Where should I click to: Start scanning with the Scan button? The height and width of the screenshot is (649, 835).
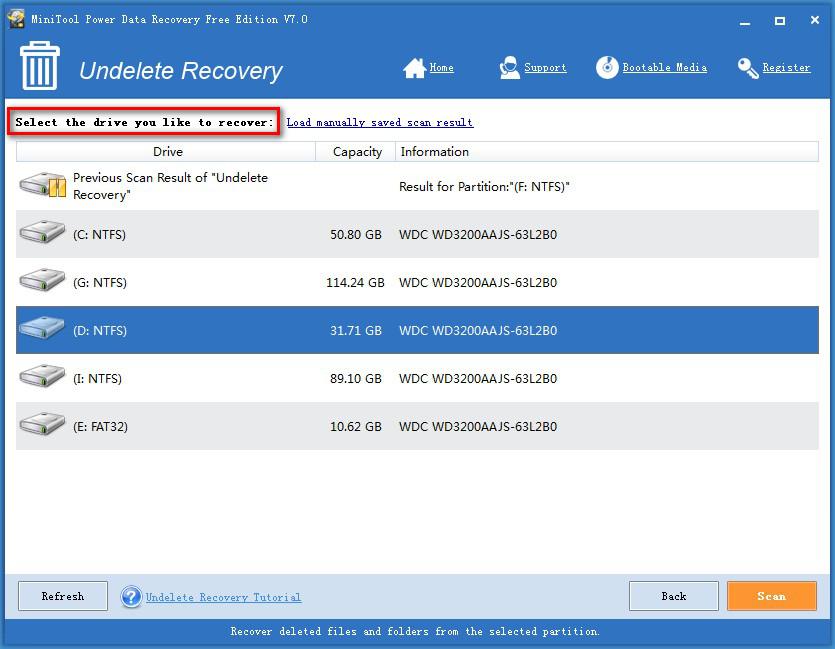[772, 596]
